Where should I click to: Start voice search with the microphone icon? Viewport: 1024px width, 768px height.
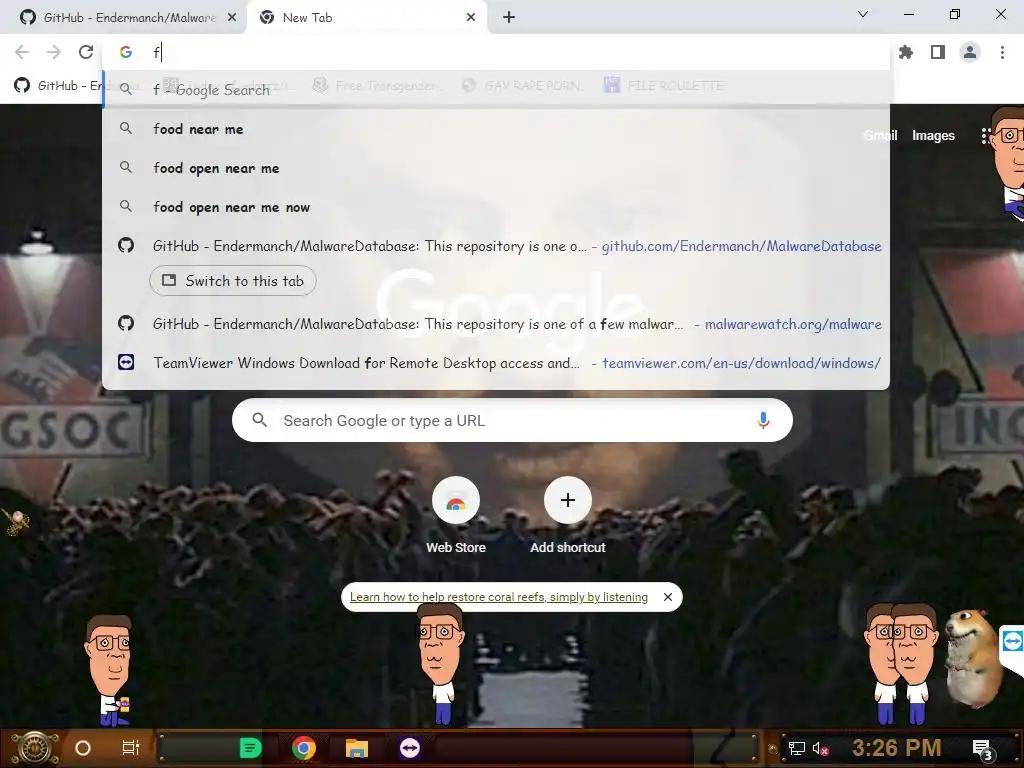pos(763,421)
